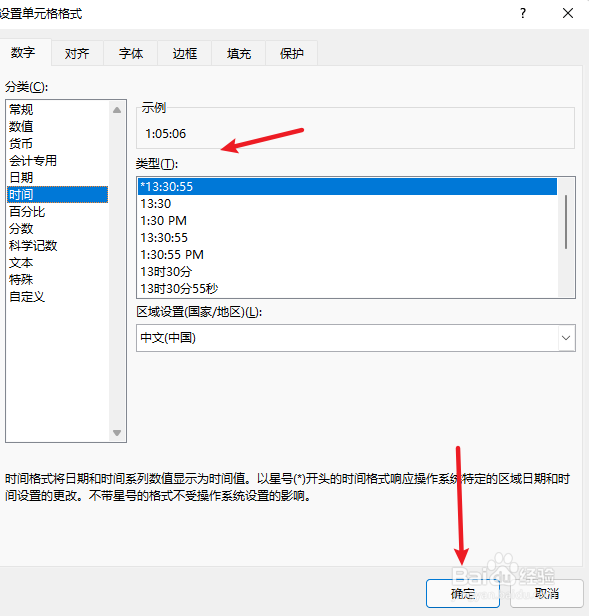Open the 区域设置 locale dropdown
589x616 pixels.
pos(356,338)
